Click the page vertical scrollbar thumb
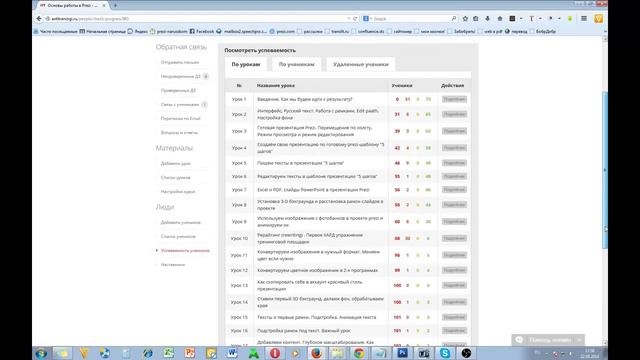This screenshot has width=640, height=360. (x=605, y=170)
